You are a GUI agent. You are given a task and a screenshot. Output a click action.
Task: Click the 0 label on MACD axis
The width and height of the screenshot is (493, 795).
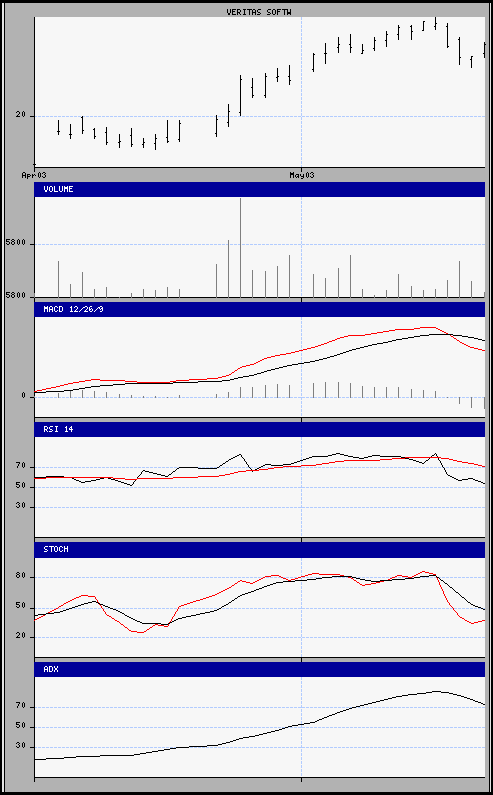click(23, 395)
